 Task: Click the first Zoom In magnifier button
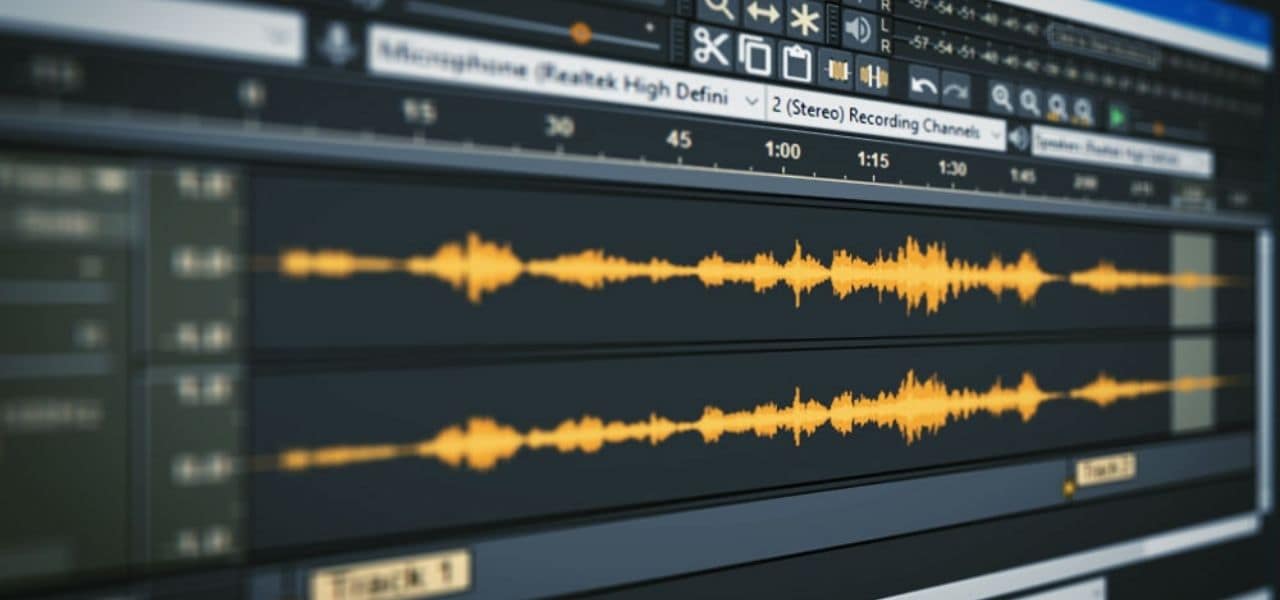[1001, 98]
